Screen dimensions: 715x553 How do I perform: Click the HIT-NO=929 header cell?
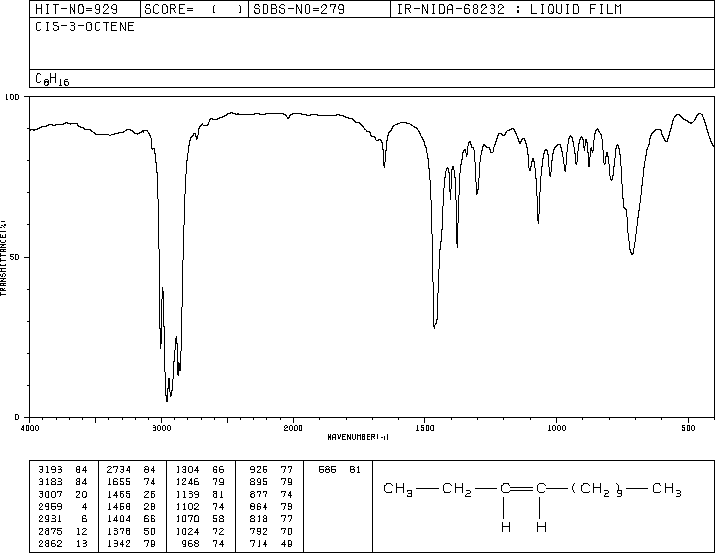tap(85, 9)
